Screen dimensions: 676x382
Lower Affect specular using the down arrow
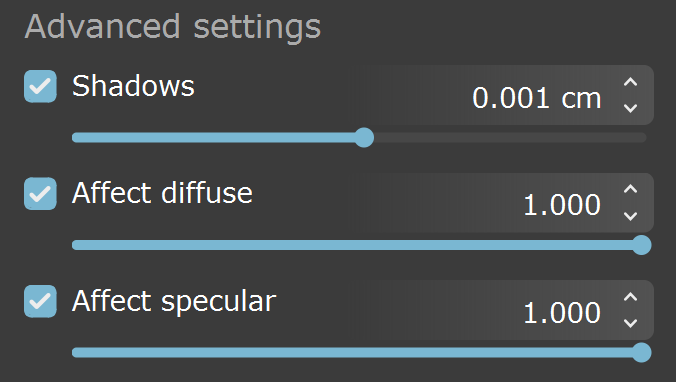coord(630,323)
